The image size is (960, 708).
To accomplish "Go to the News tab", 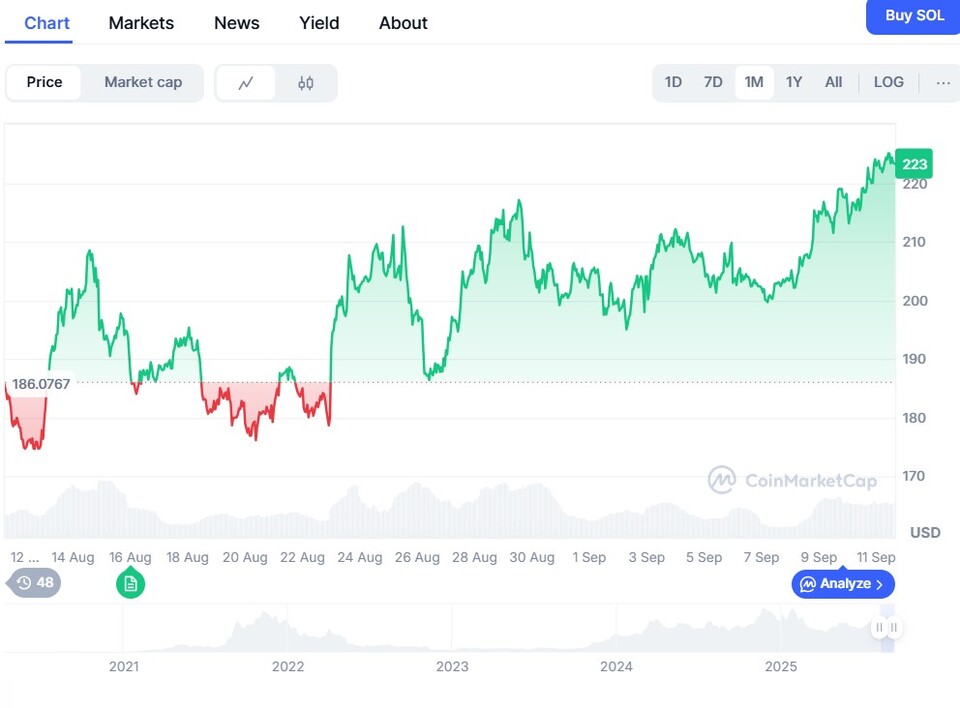I will click(x=237, y=23).
